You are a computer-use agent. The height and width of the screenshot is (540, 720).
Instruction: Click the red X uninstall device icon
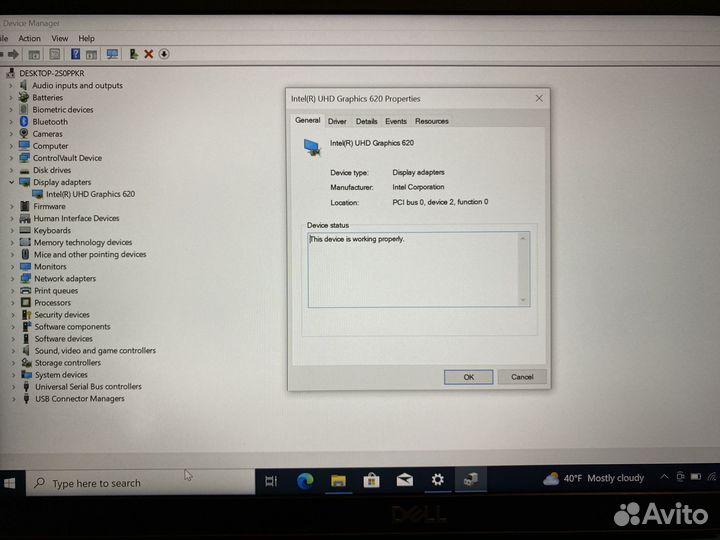[148, 54]
